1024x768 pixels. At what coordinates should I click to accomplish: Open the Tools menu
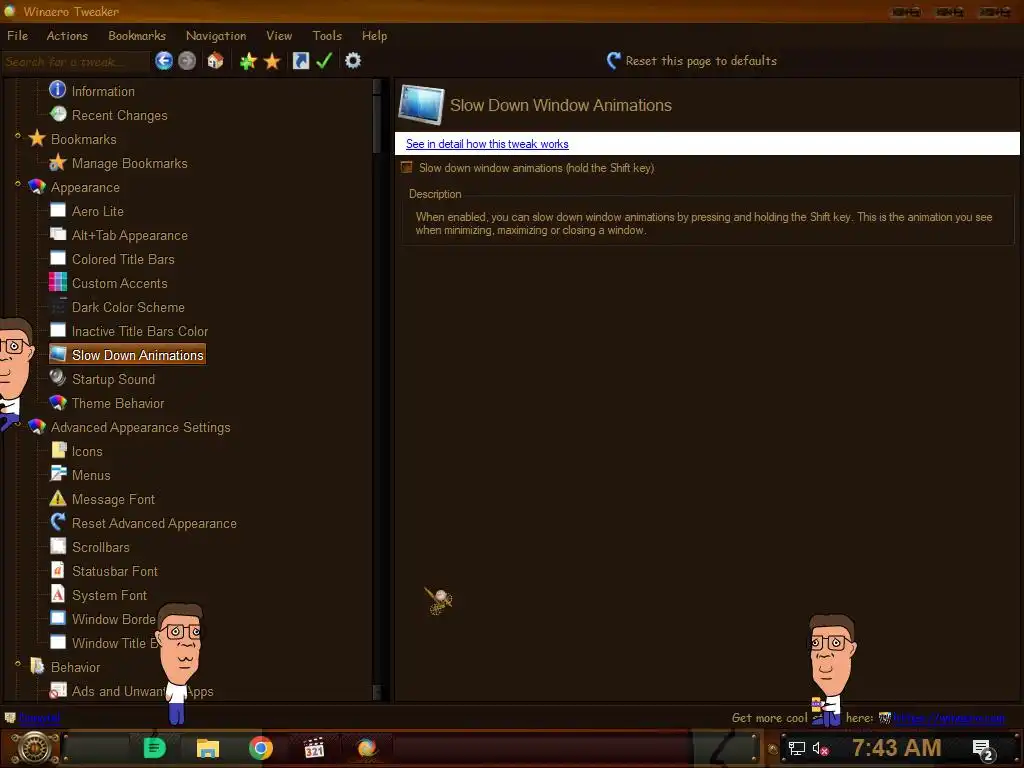(327, 35)
